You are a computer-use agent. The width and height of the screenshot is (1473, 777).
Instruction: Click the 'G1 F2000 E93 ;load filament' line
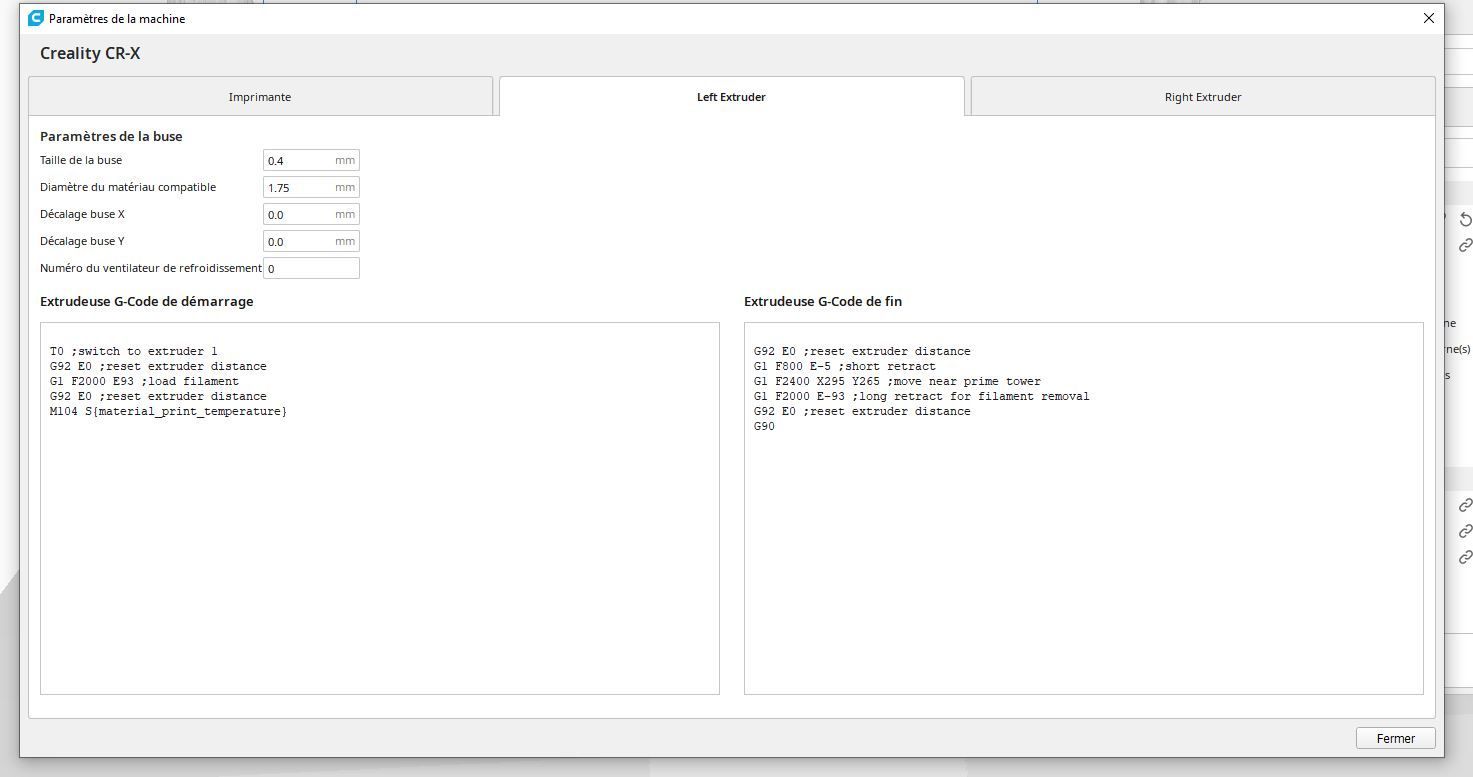pyautogui.click(x=144, y=381)
